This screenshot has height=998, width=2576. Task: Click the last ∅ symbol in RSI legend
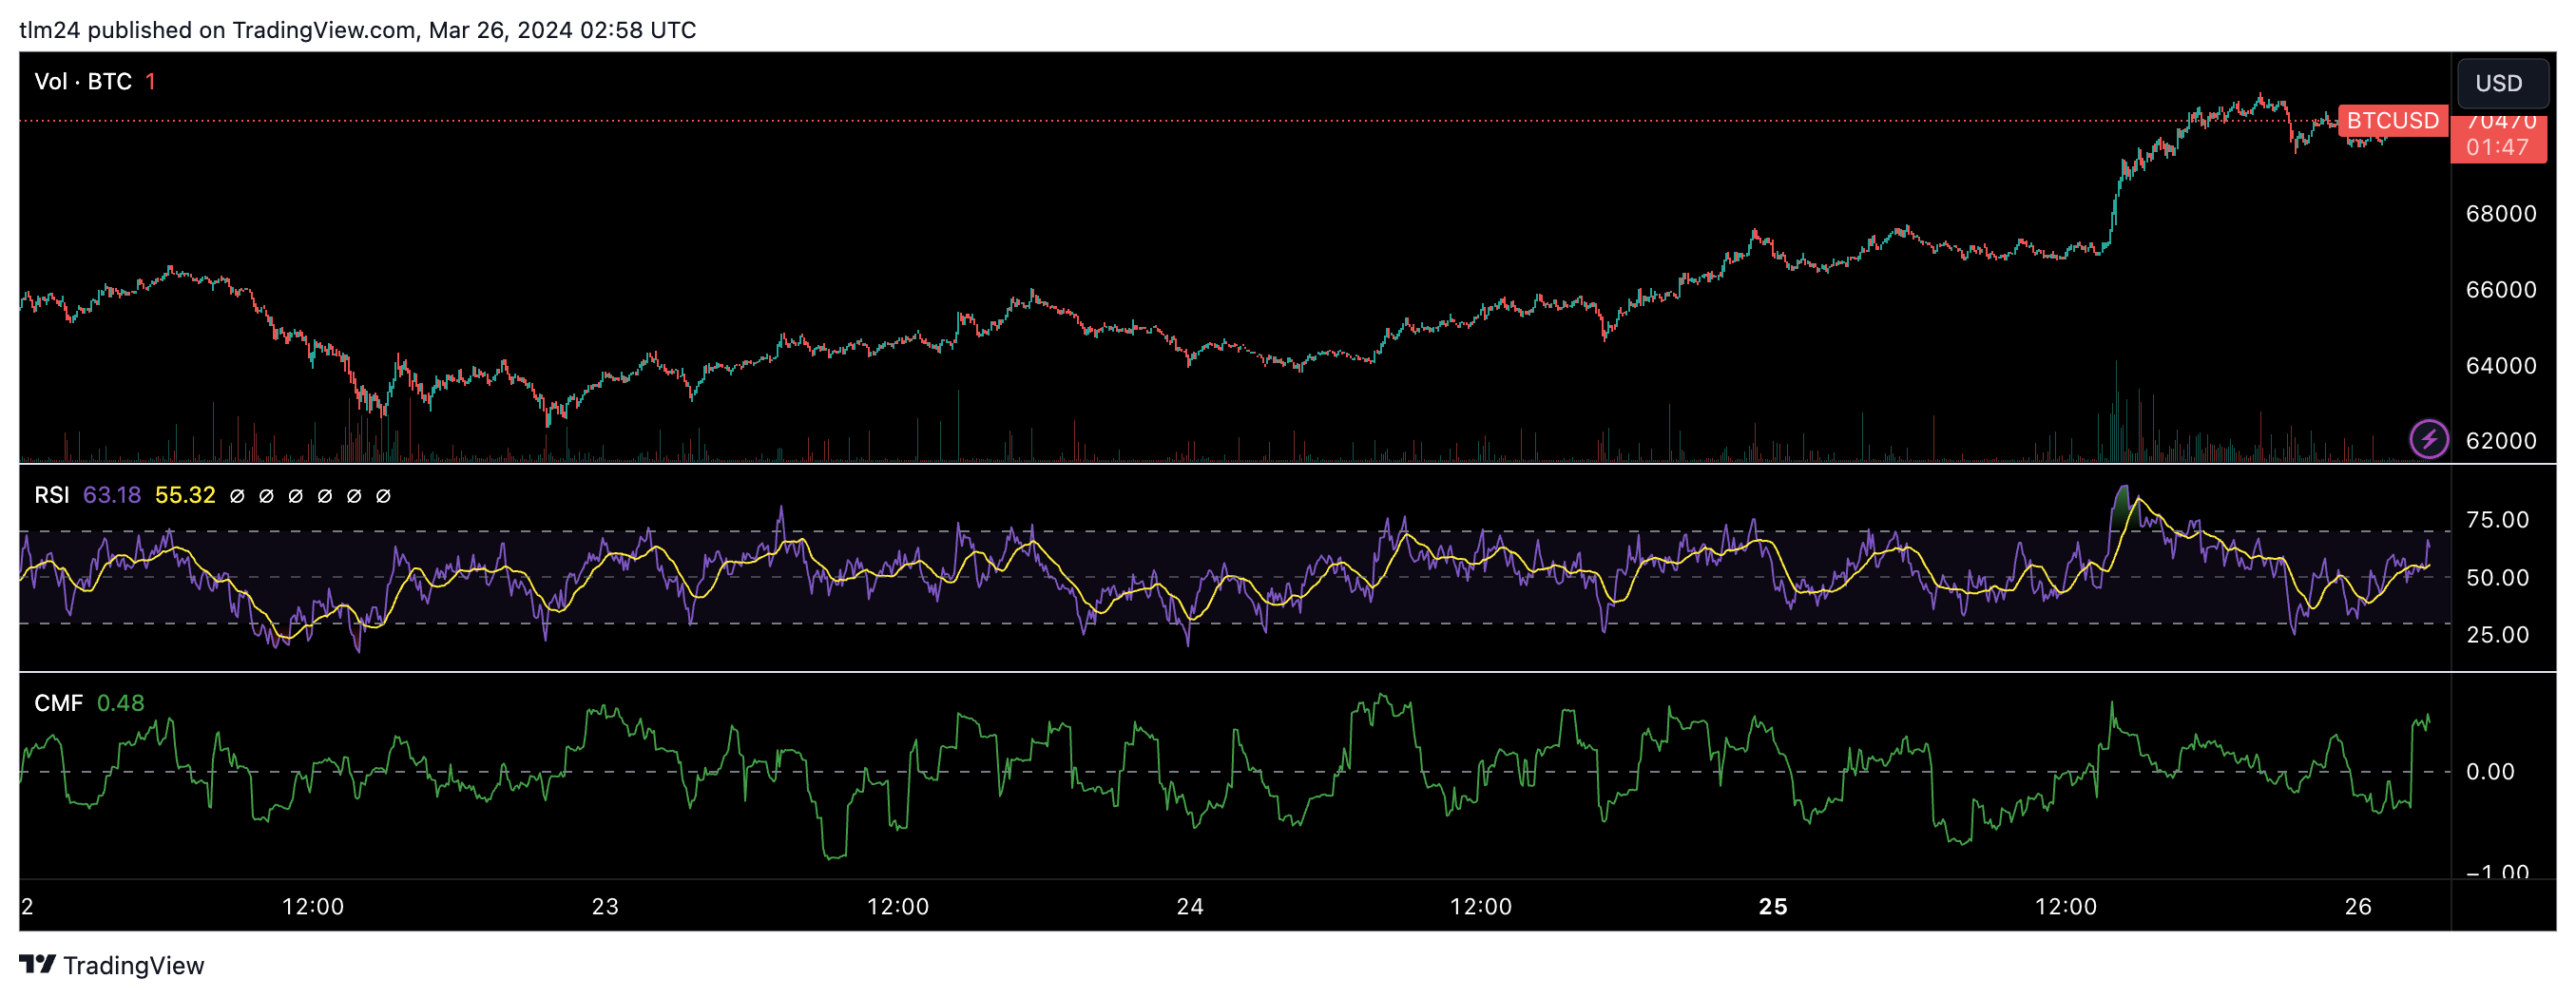pos(383,496)
